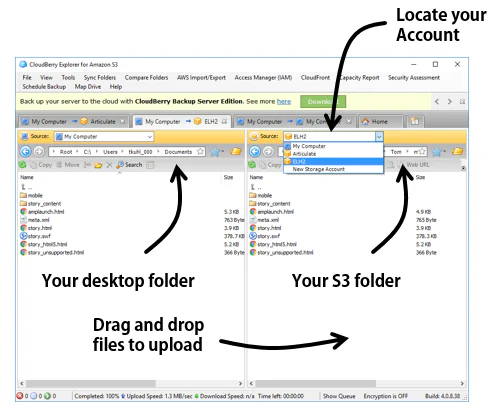
Task: Open the left pane Source dropdown
Action: coord(104,137)
